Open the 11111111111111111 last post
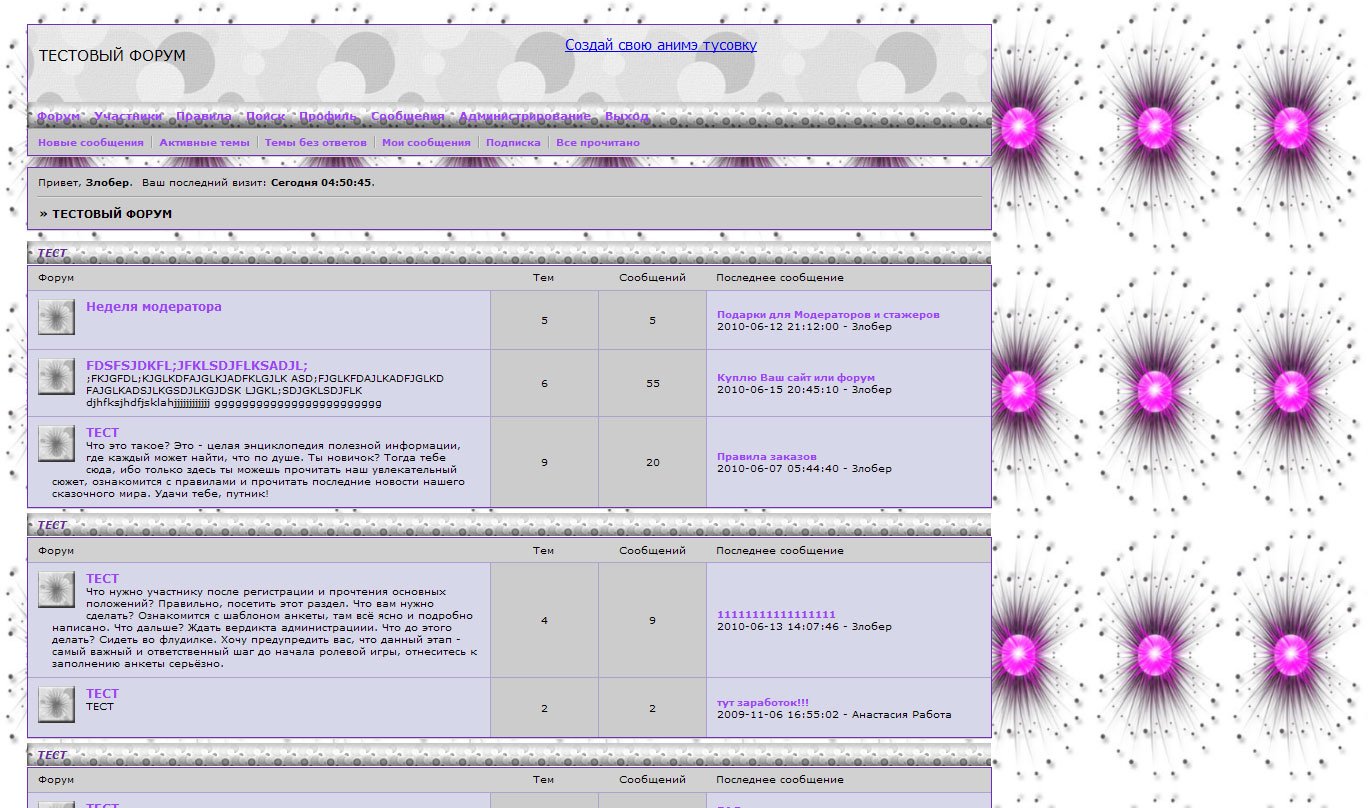This screenshot has width=1368, height=808. point(776,615)
